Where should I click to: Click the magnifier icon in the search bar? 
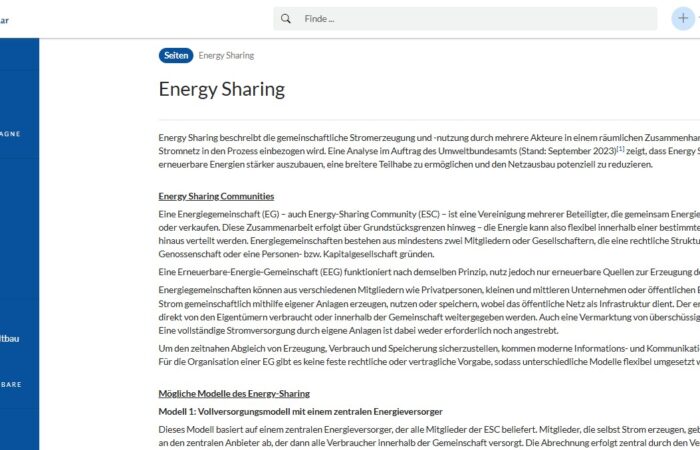click(287, 19)
